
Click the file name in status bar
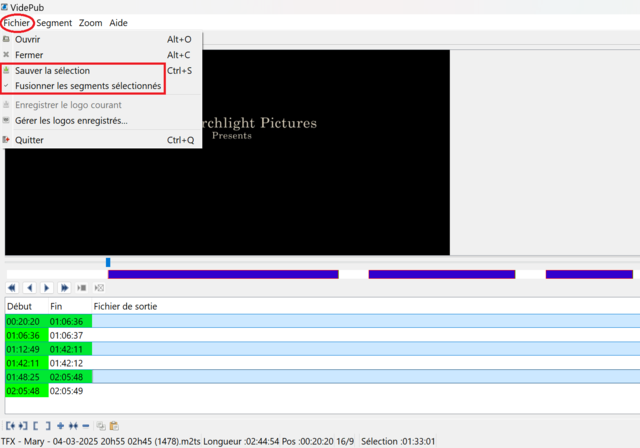pos(100,441)
